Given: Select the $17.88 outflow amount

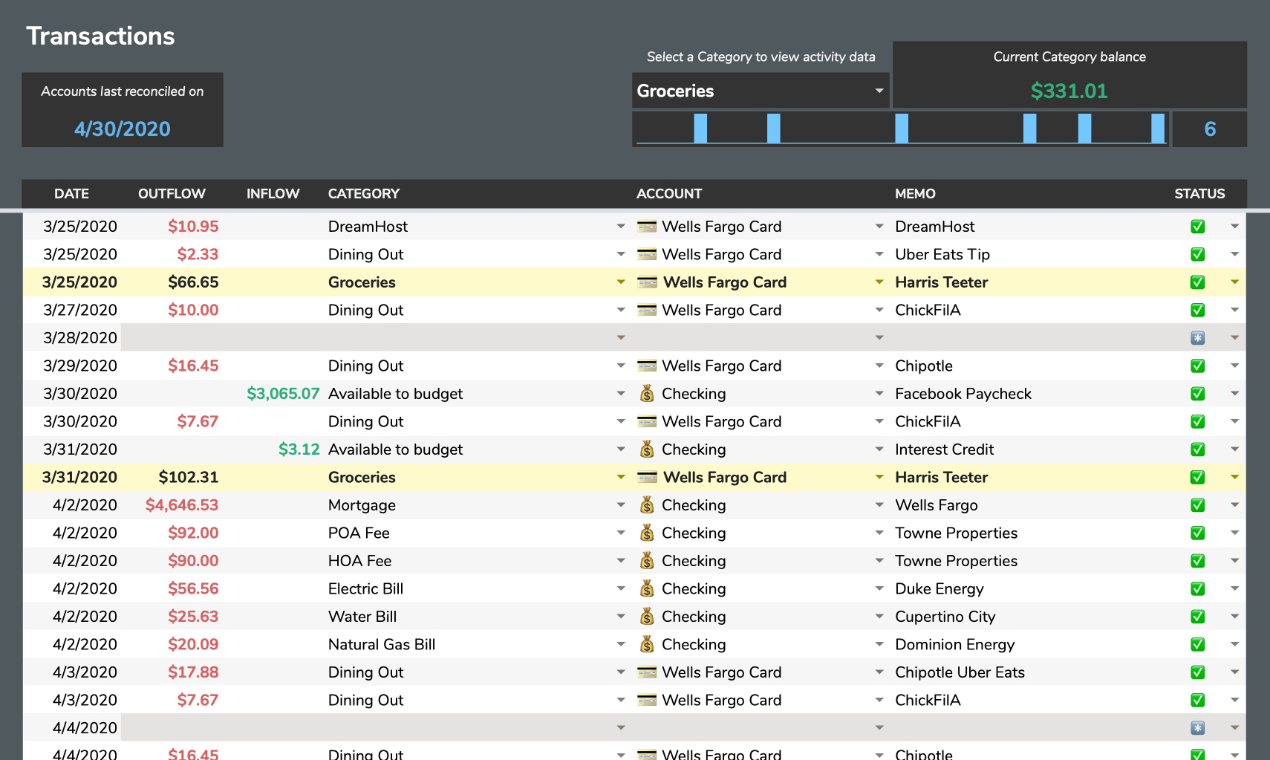Looking at the screenshot, I should [194, 672].
